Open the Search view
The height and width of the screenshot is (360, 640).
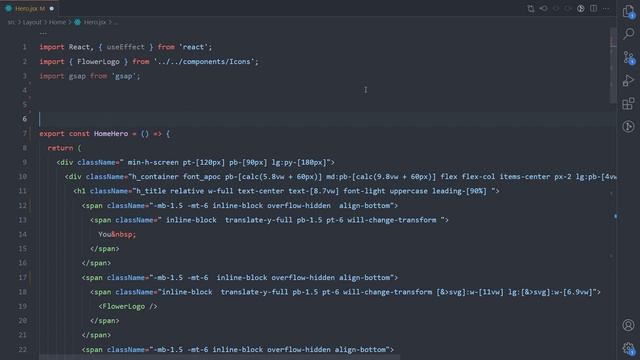[629, 34]
